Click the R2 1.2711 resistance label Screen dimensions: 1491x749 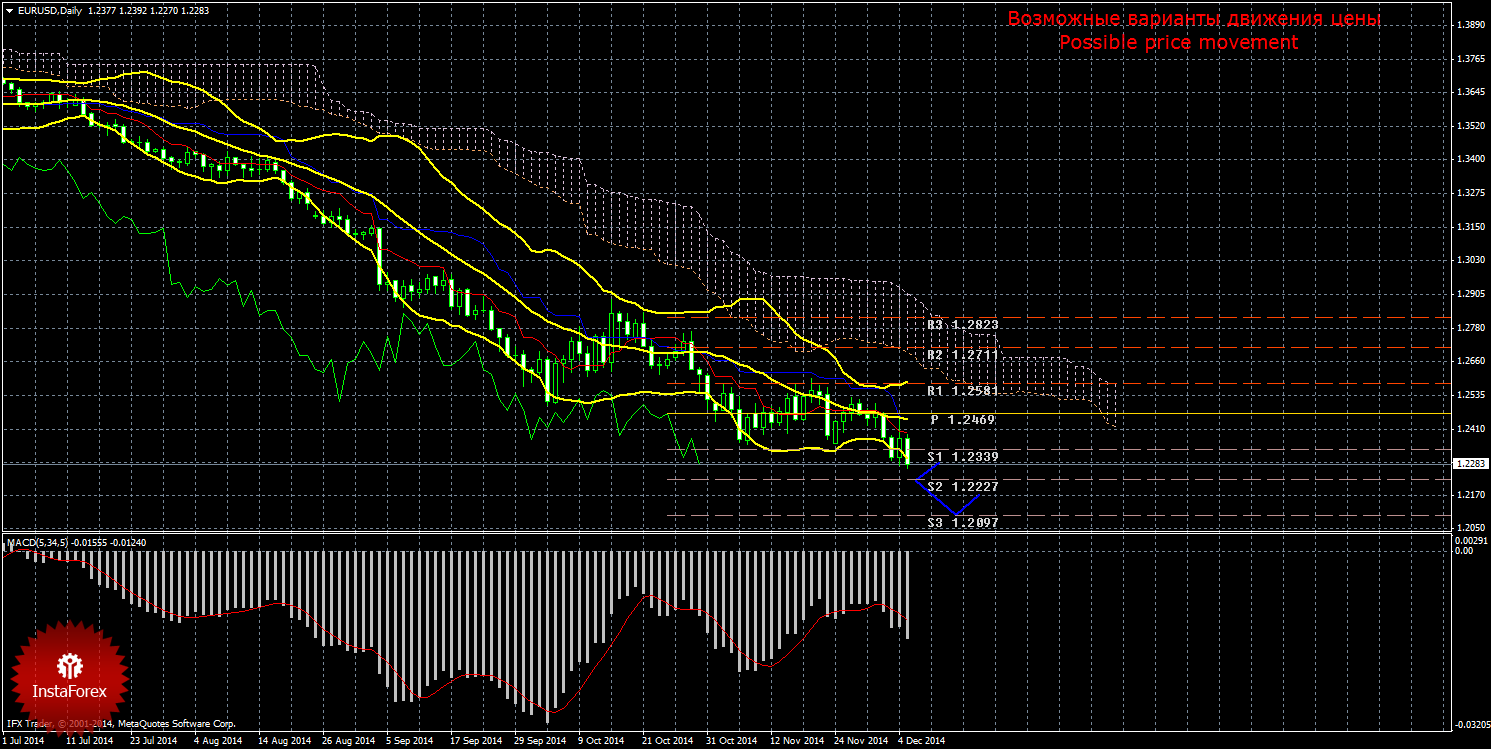pyautogui.click(x=962, y=355)
